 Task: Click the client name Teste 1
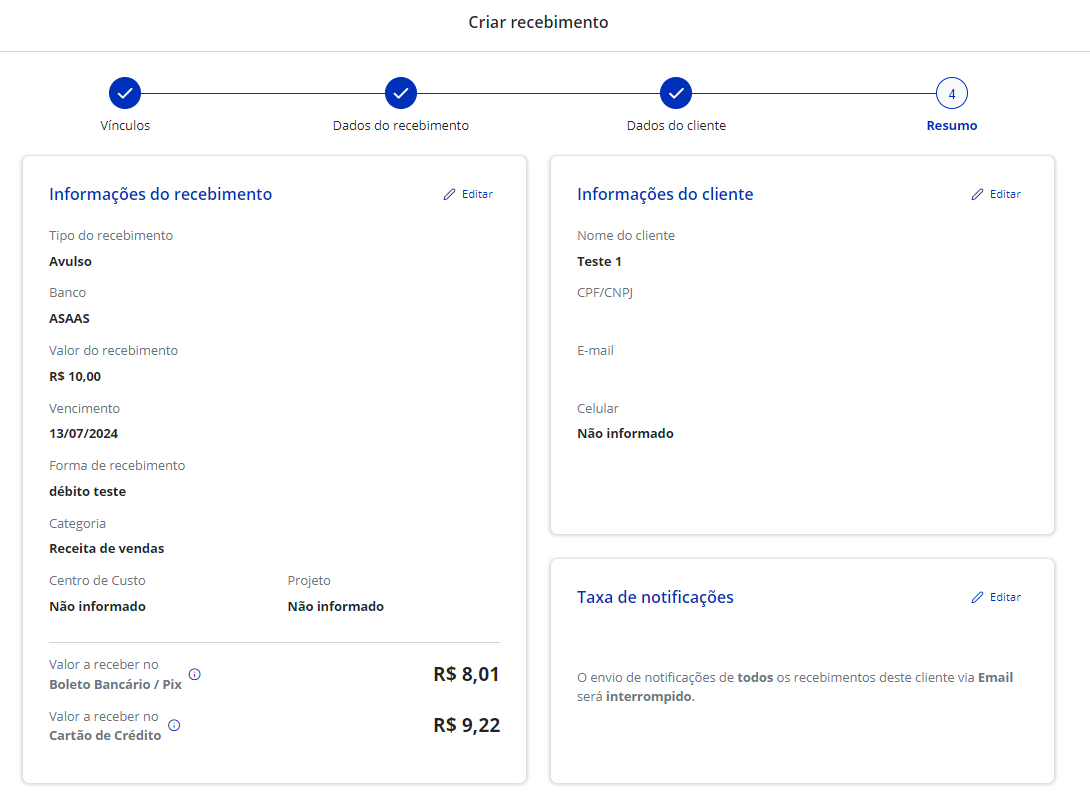pos(599,262)
